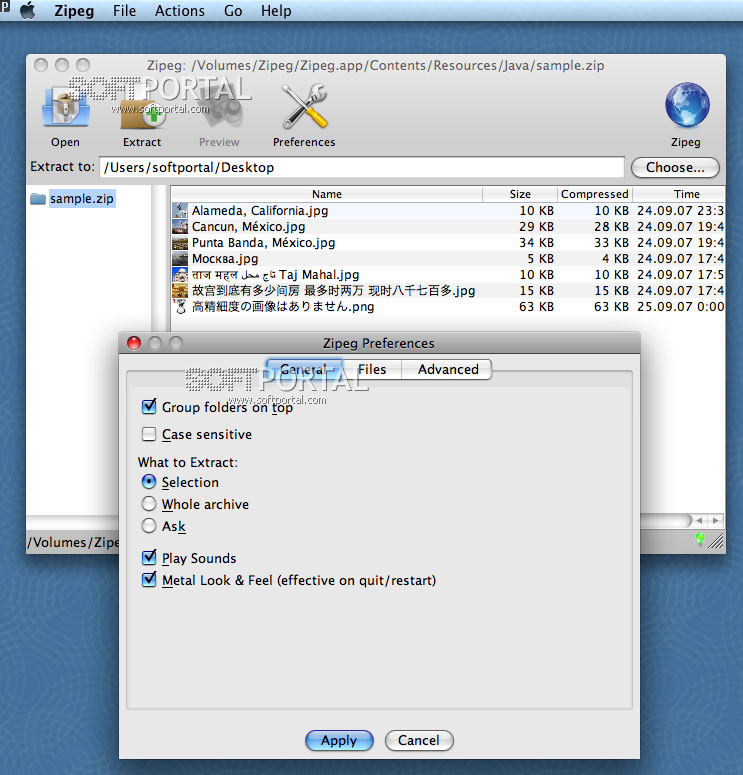
Task: Click the Alameda, California.jpg thumbnail icon
Action: [x=180, y=211]
